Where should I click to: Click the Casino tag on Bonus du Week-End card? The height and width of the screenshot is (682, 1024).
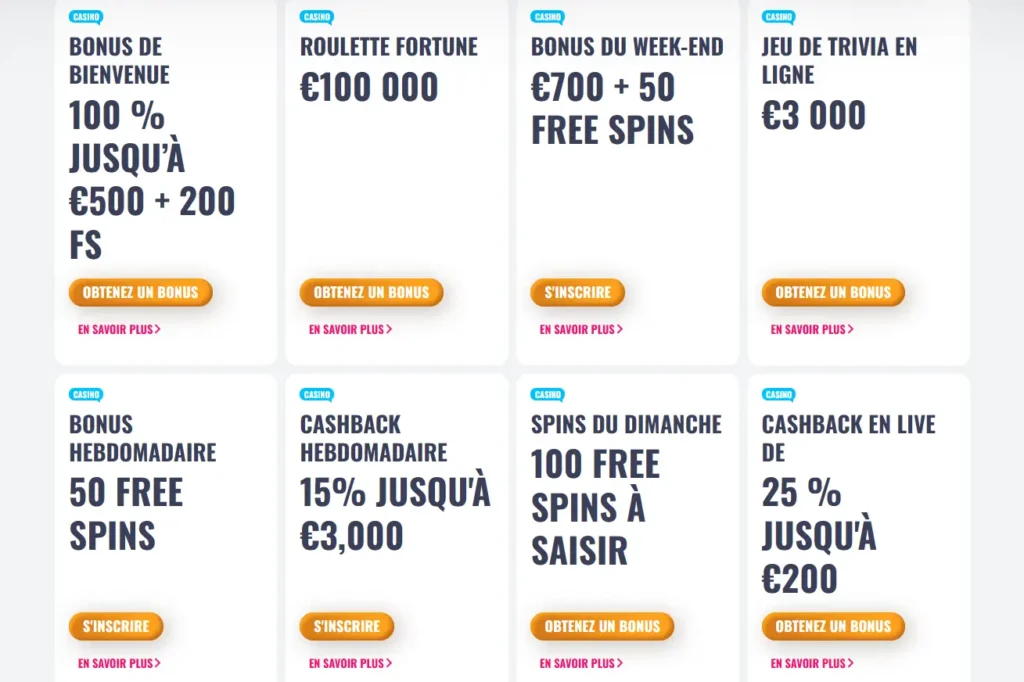click(548, 17)
